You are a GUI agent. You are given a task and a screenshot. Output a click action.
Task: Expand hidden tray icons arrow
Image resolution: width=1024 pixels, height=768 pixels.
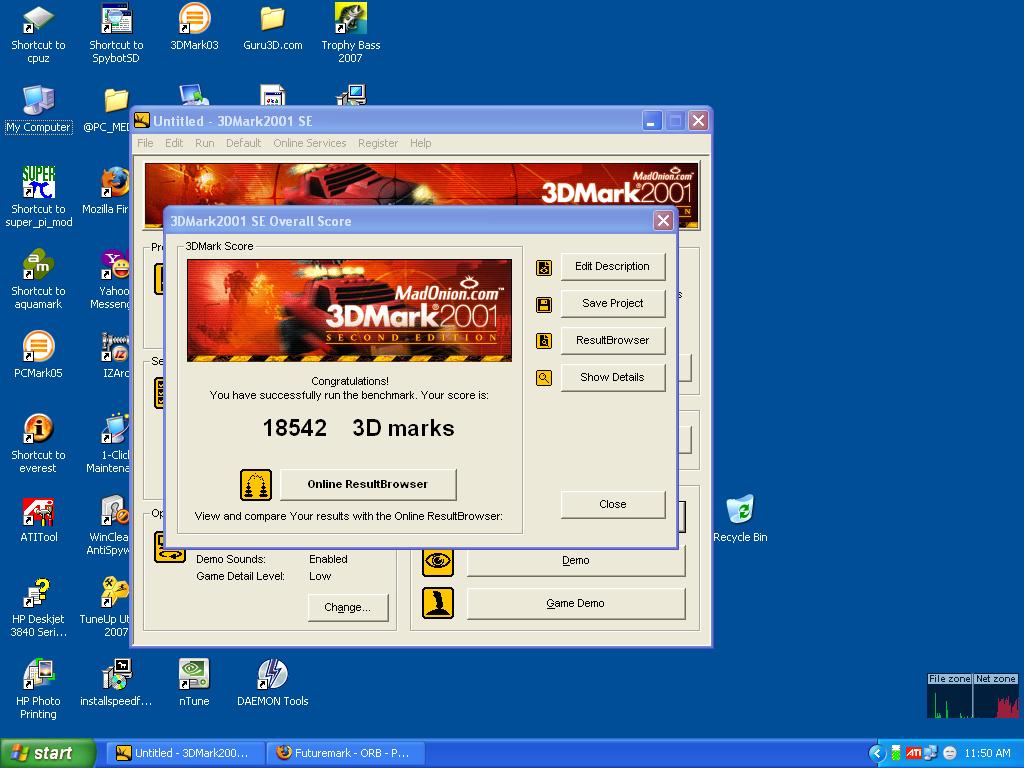(877, 754)
